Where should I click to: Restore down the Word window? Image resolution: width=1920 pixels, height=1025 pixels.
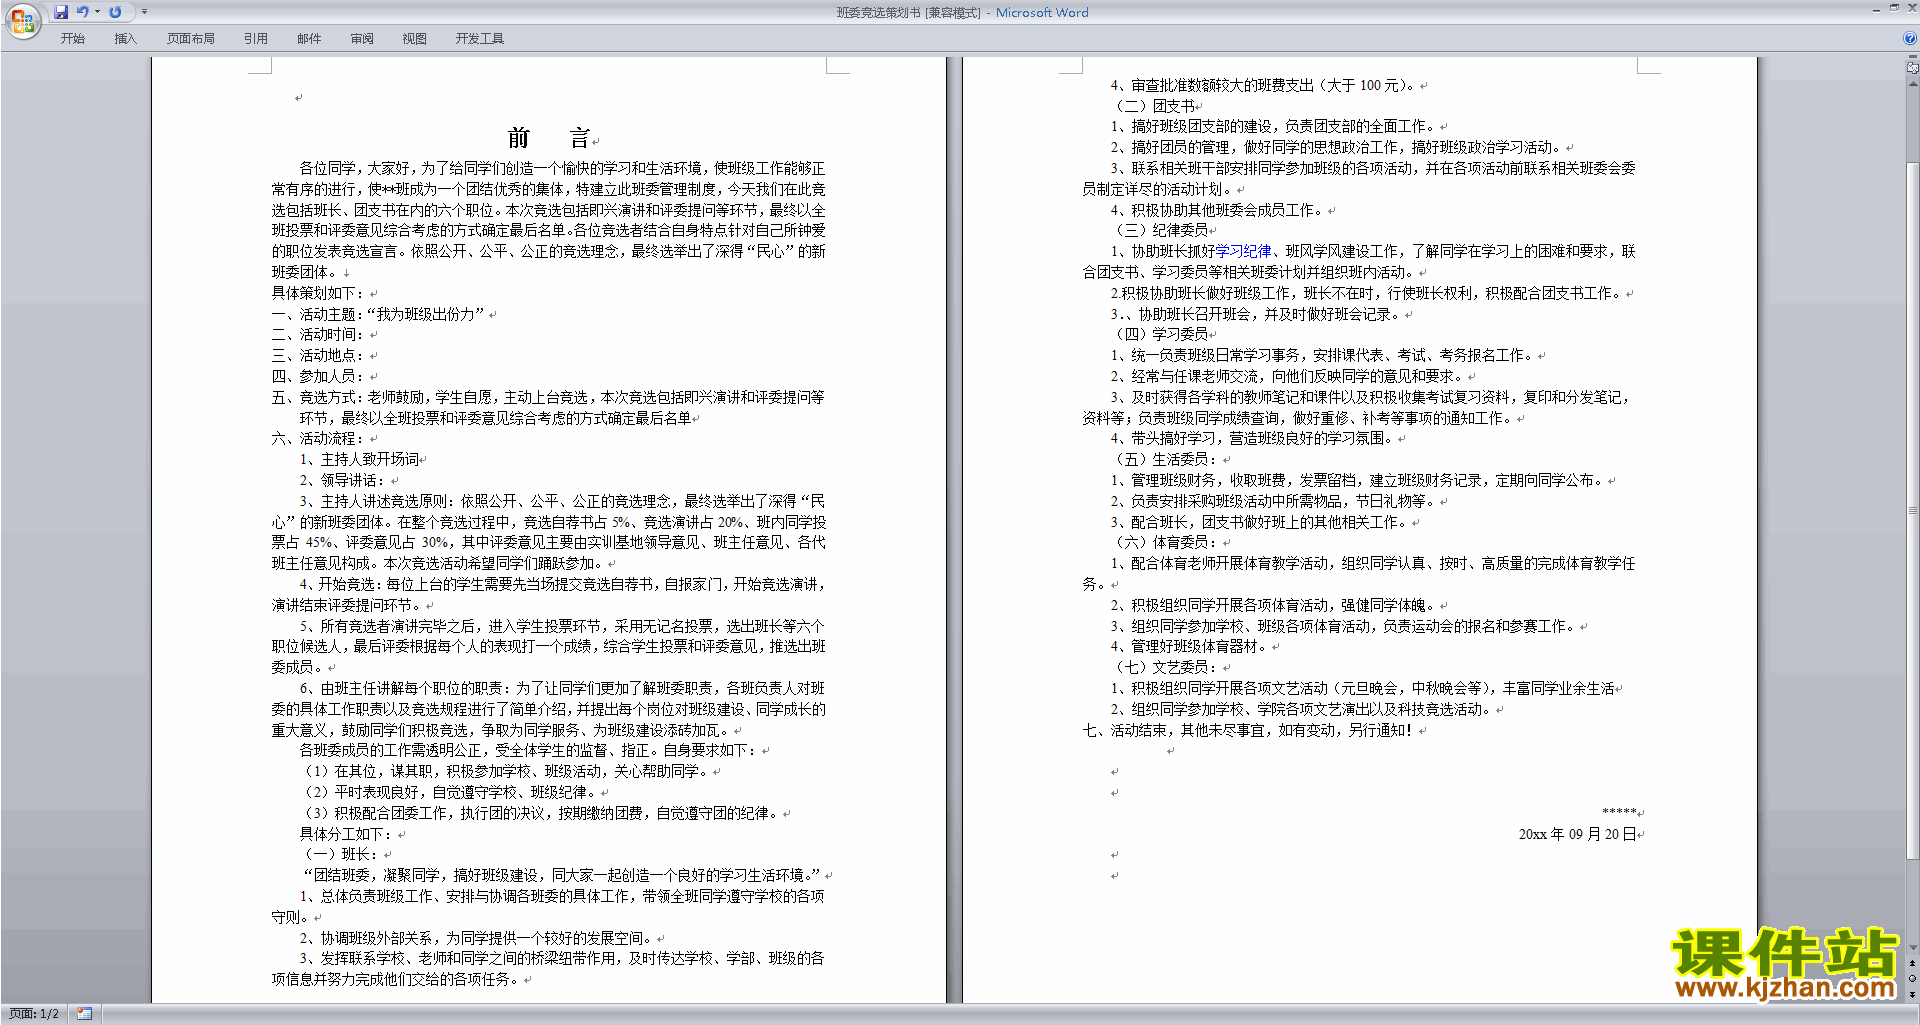click(1894, 9)
